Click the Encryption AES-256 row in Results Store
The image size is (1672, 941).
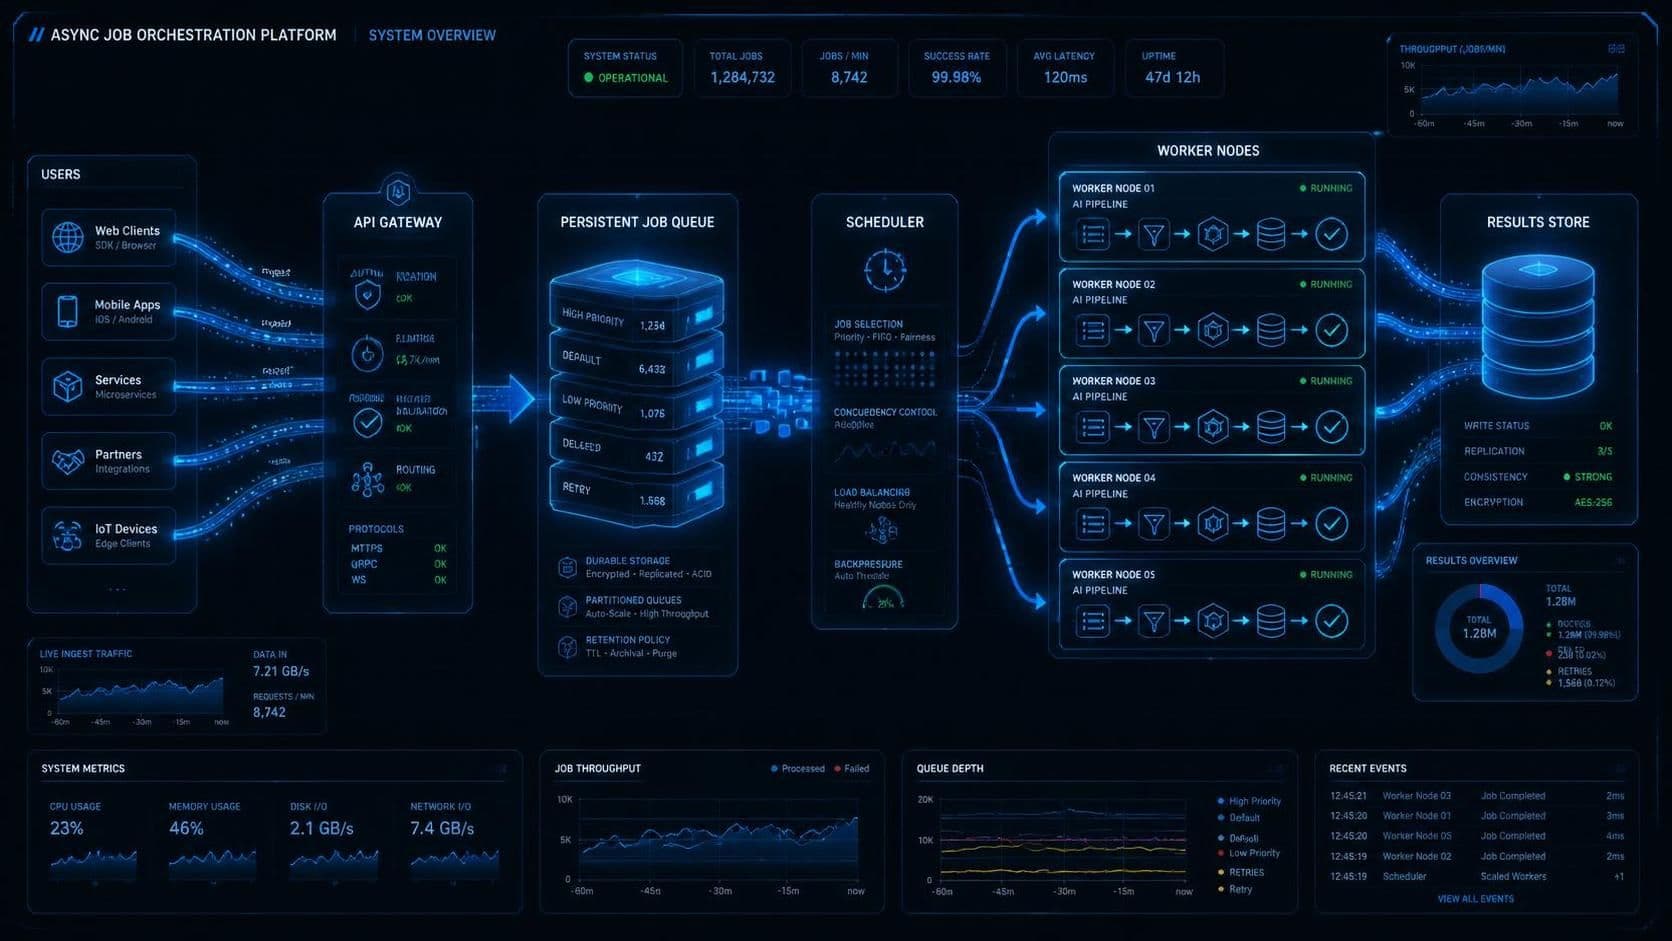[1538, 502]
